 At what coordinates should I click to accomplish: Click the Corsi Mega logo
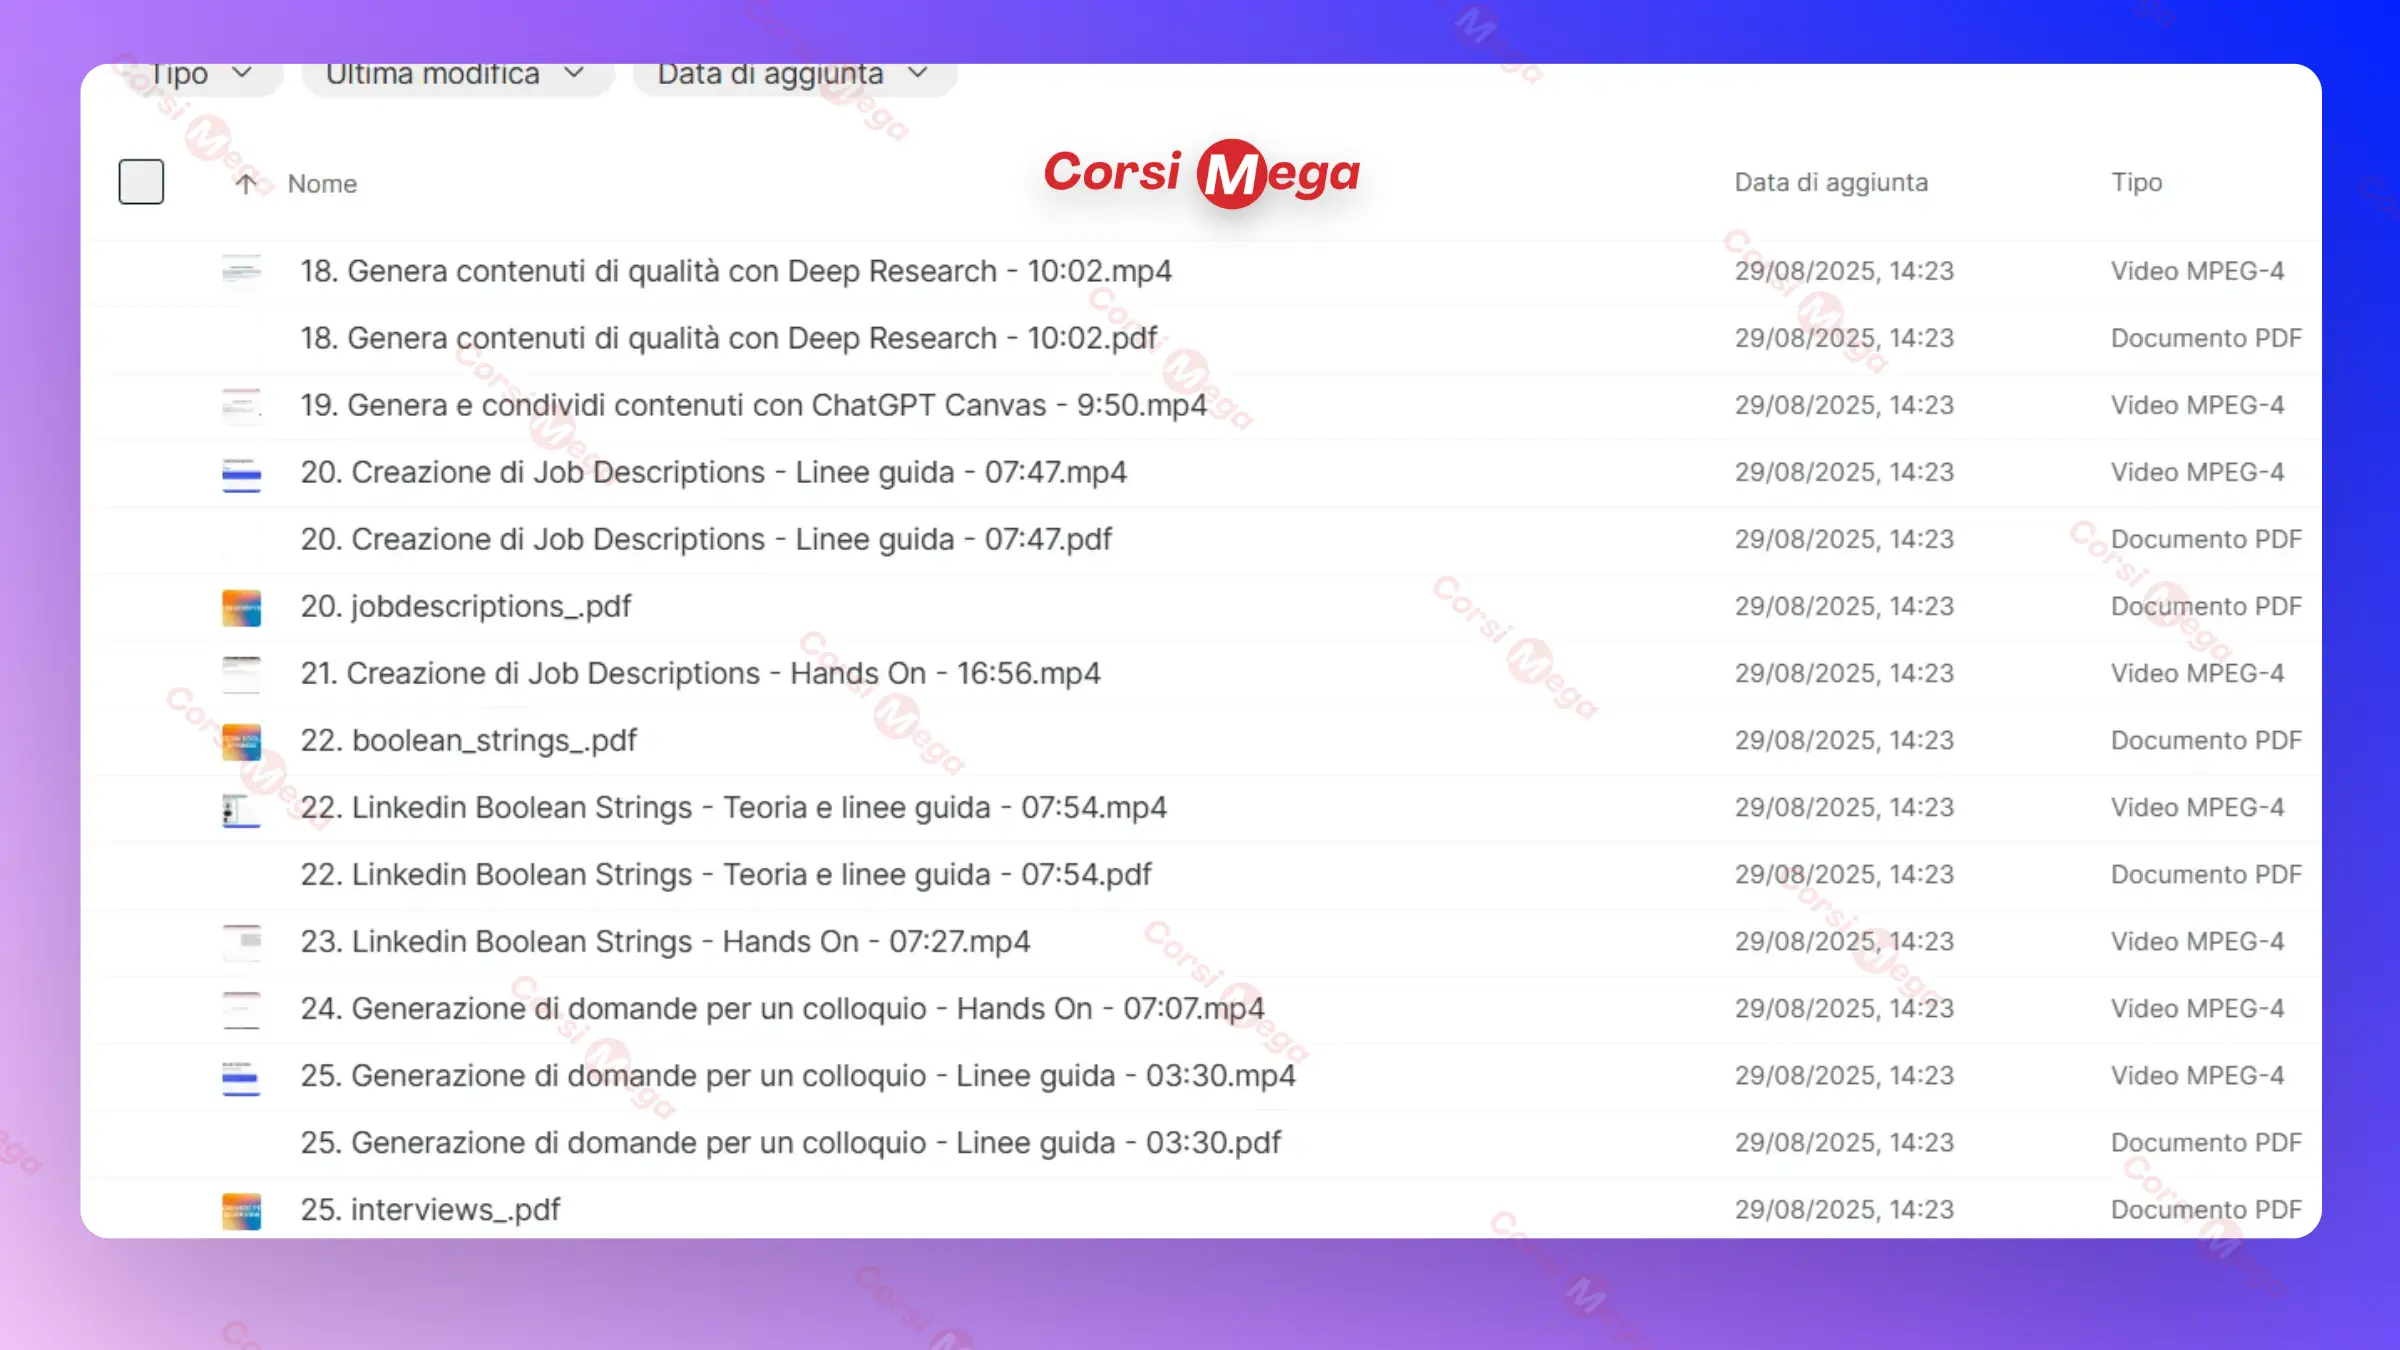pyautogui.click(x=1202, y=173)
